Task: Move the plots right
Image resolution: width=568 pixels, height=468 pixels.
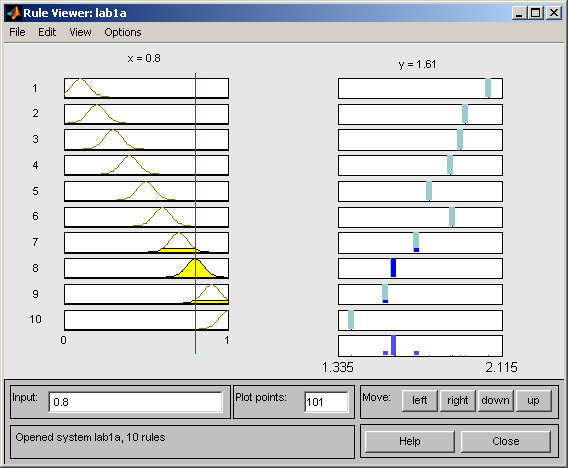Action: tap(458, 401)
